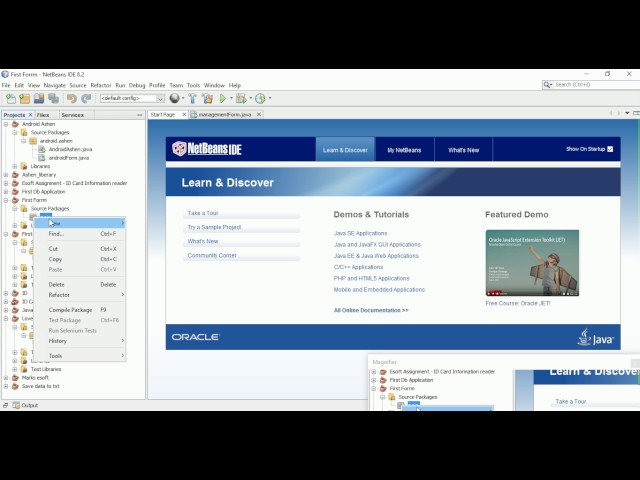
Task: Expand the Marks esoft project node
Action: click(x=6, y=378)
